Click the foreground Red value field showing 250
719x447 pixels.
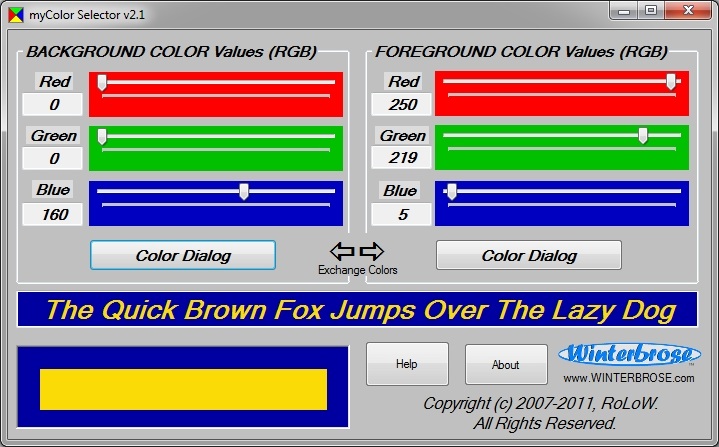pyautogui.click(x=402, y=105)
